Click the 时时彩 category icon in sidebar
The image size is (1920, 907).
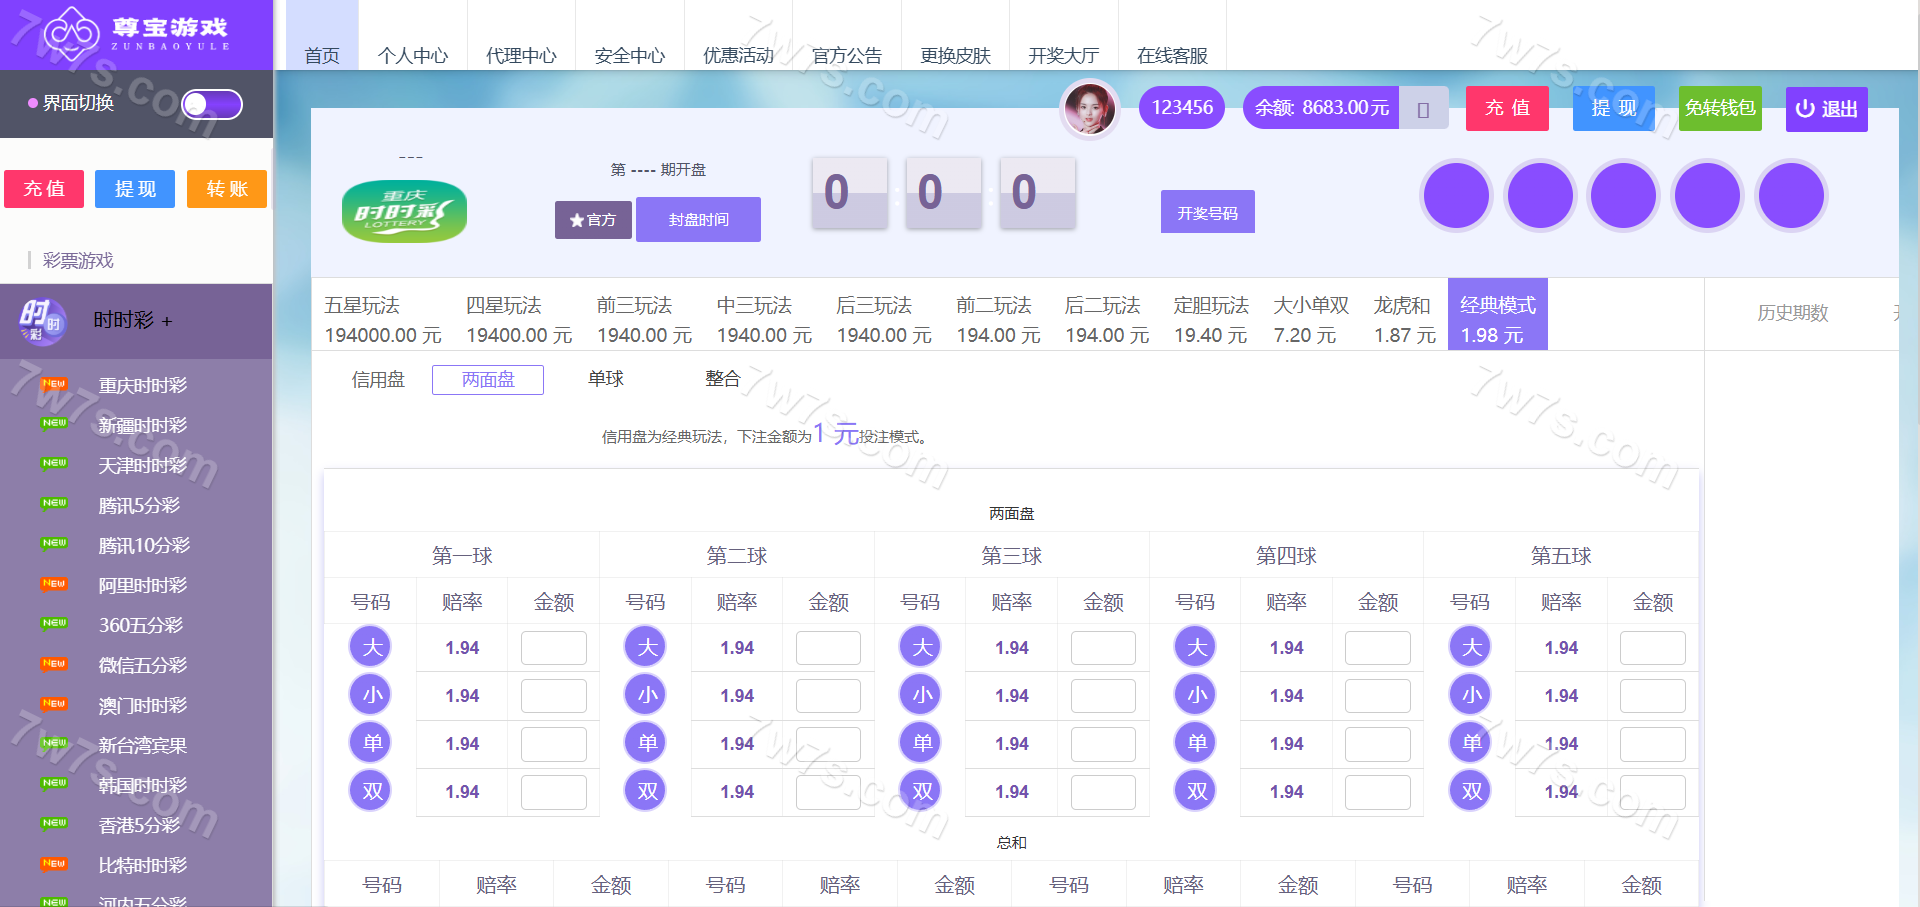coord(41,321)
